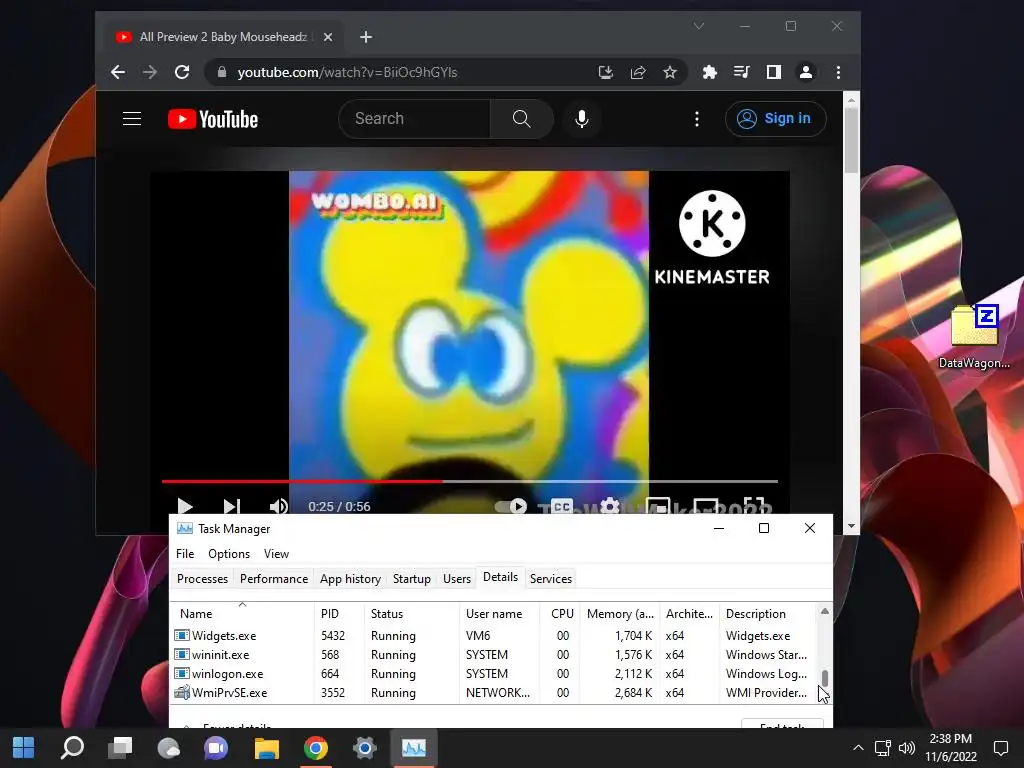The image size is (1024, 768).
Task: Switch to the App history tab
Action: click(350, 579)
